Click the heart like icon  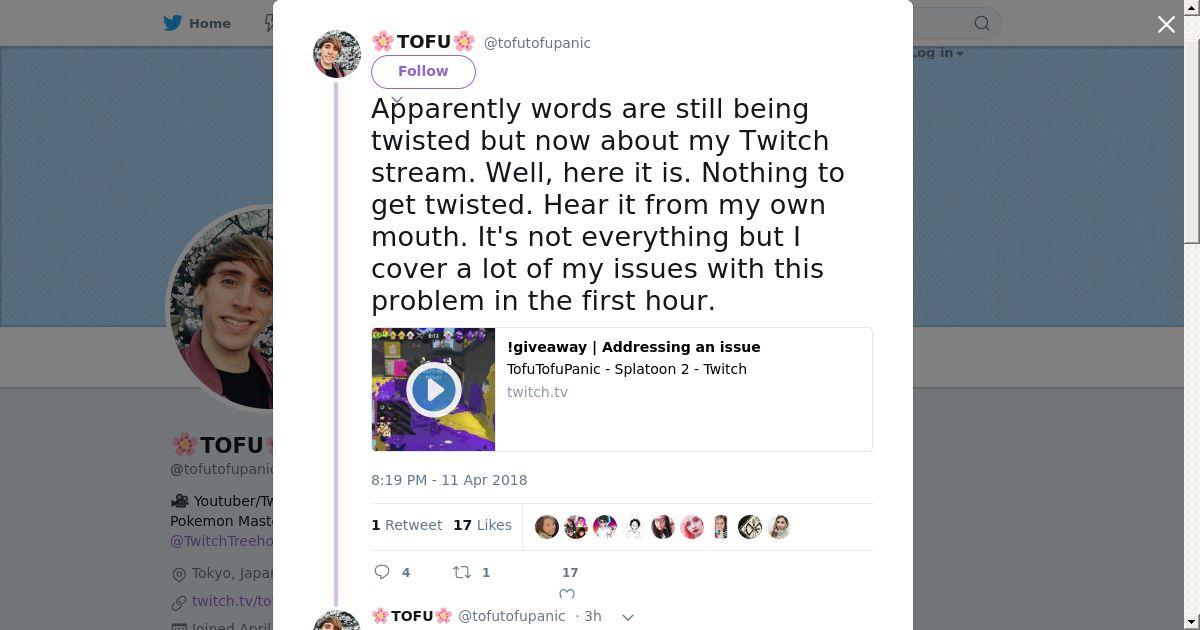(567, 594)
